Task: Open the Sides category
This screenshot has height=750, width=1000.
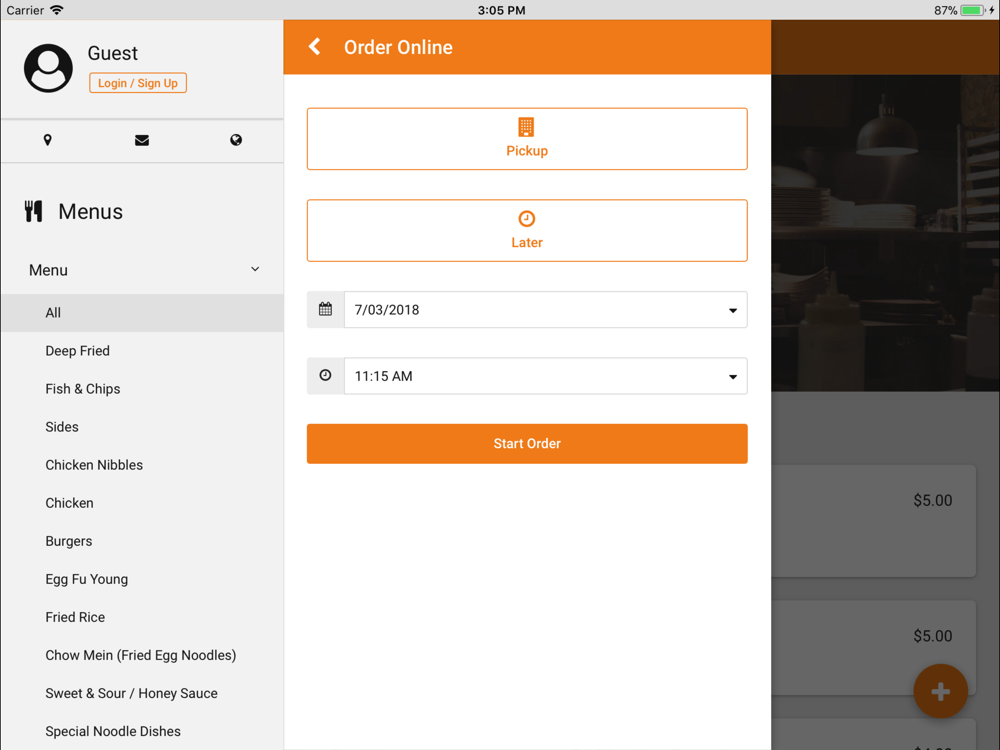Action: click(142, 427)
